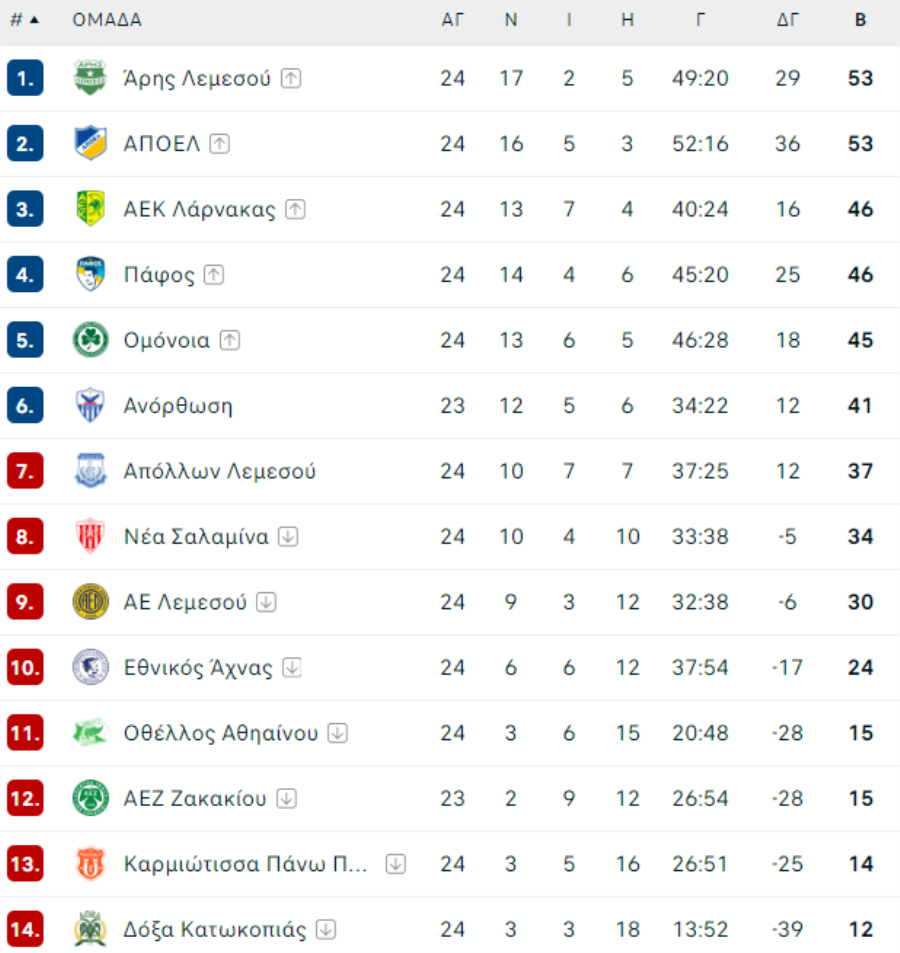900x953 pixels.
Task: Click the ΑΓ matches played header
Action: [x=452, y=20]
